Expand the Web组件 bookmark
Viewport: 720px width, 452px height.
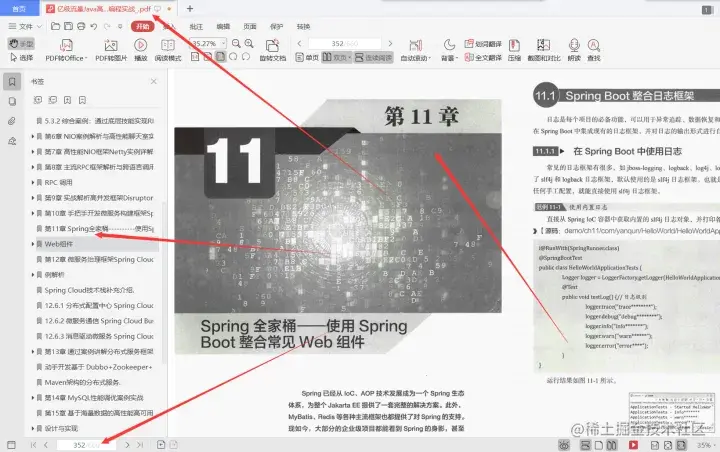point(33,244)
